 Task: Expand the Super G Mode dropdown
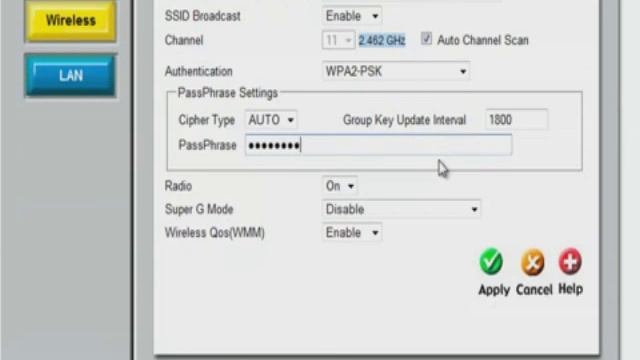(x=401, y=209)
